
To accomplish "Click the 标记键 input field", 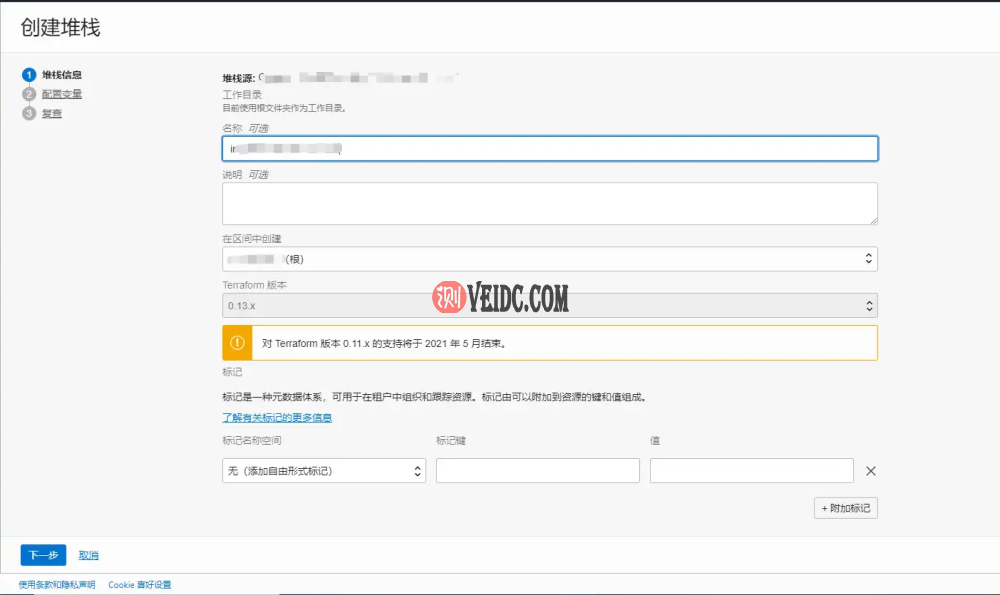I will [x=537, y=471].
